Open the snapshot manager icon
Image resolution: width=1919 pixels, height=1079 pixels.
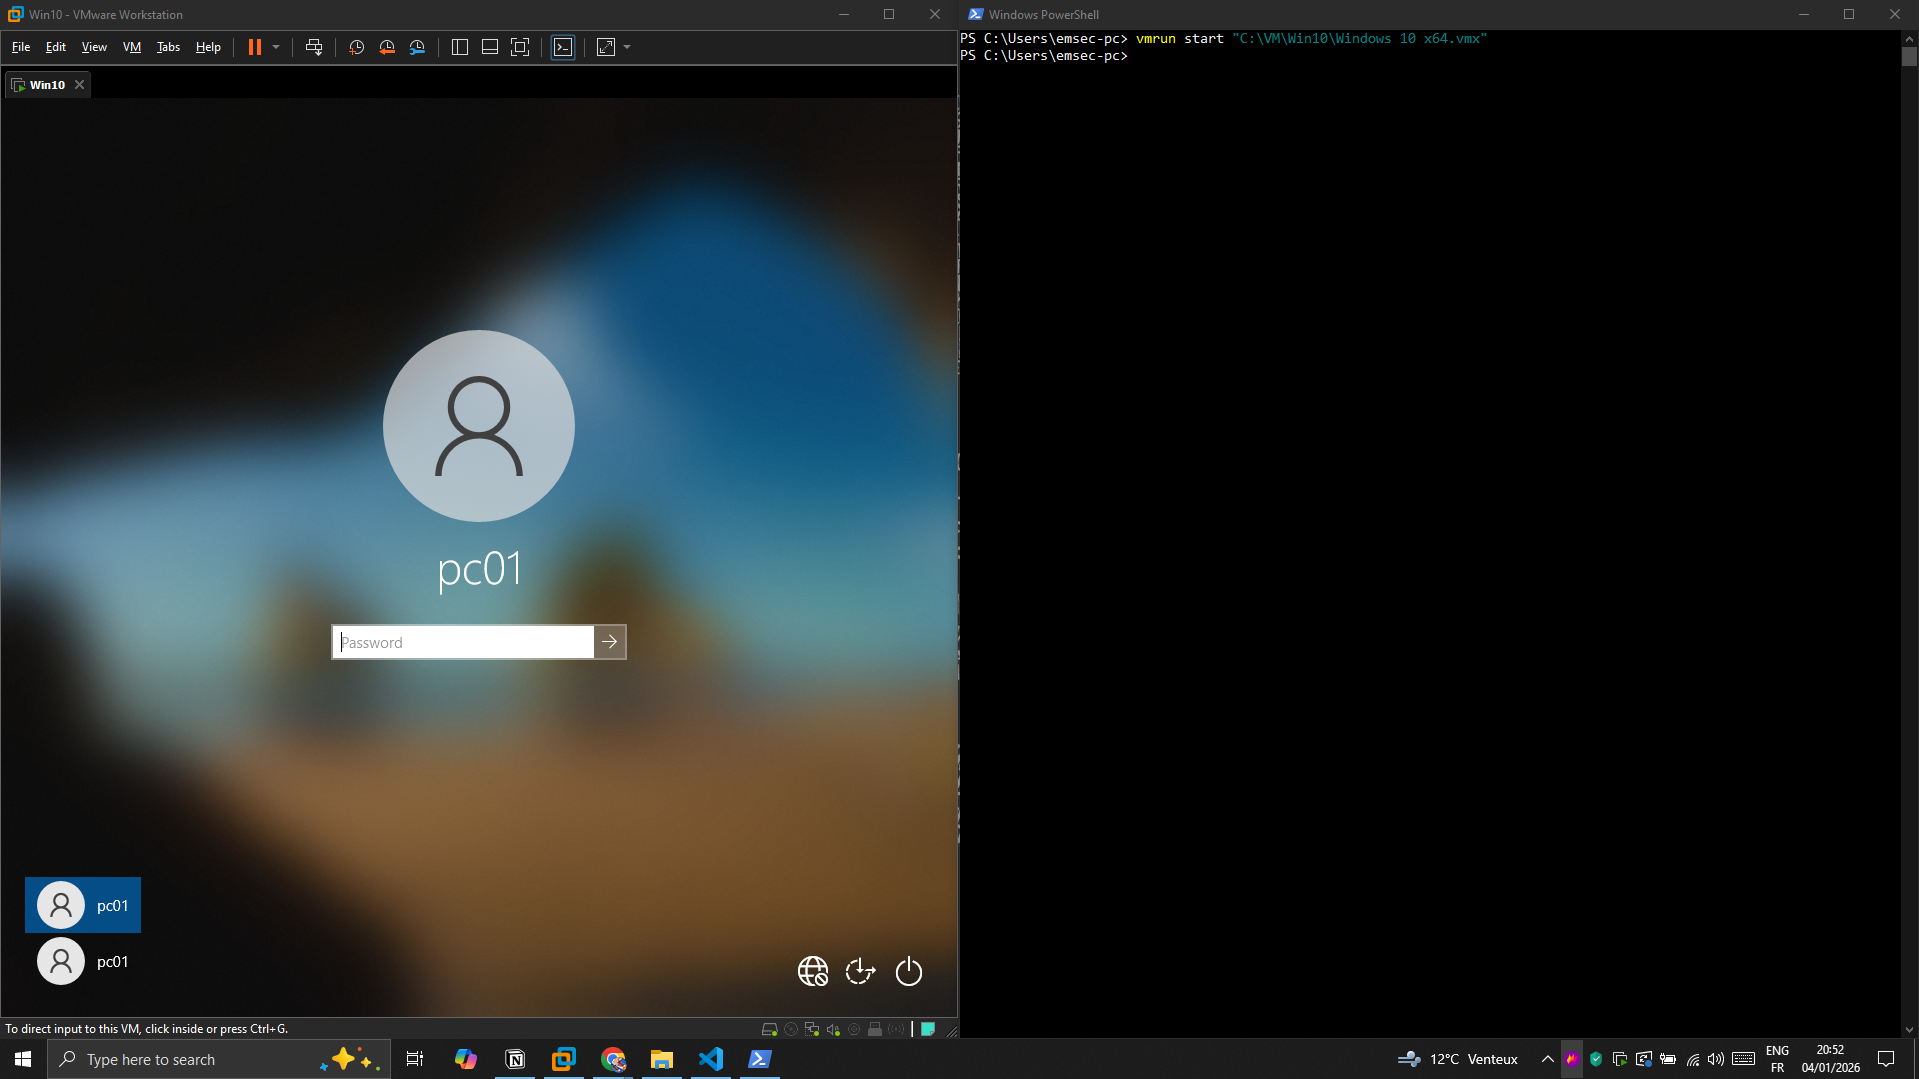point(418,47)
